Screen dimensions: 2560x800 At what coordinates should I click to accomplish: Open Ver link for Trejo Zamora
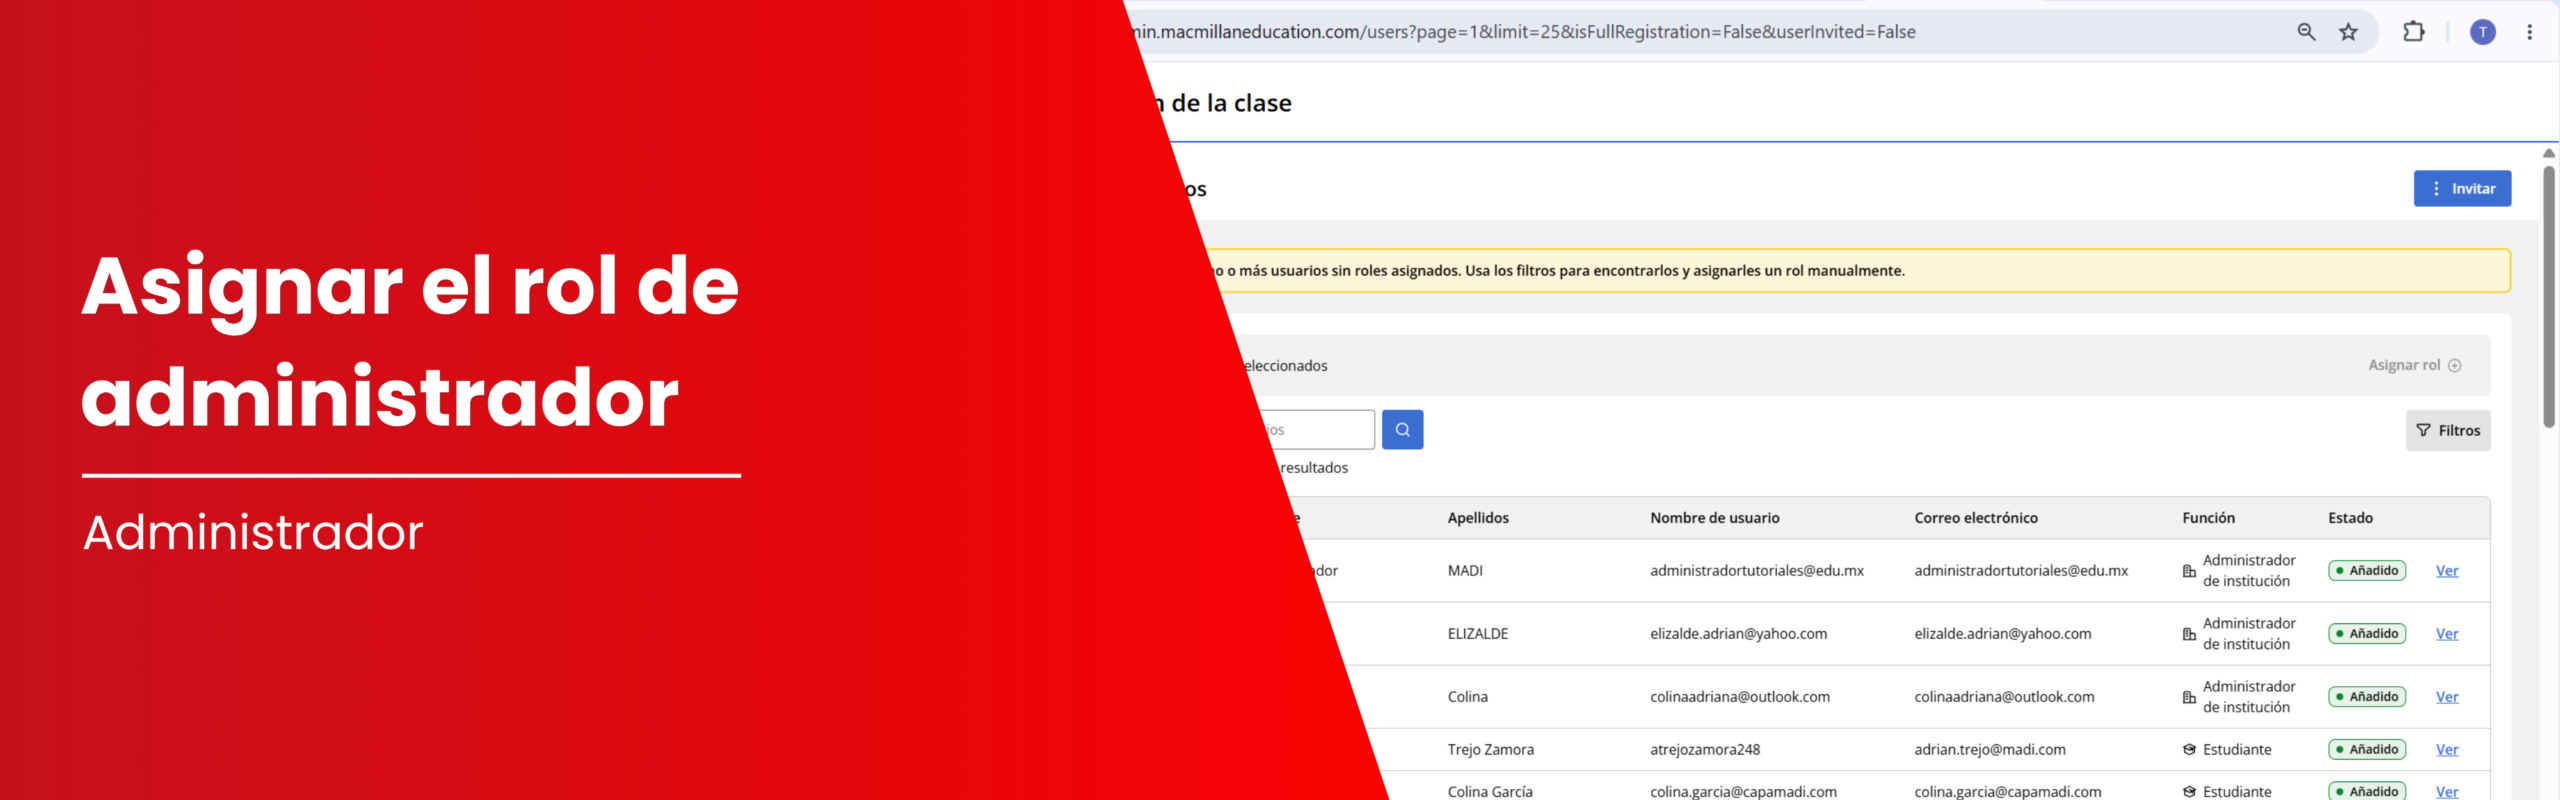2446,750
